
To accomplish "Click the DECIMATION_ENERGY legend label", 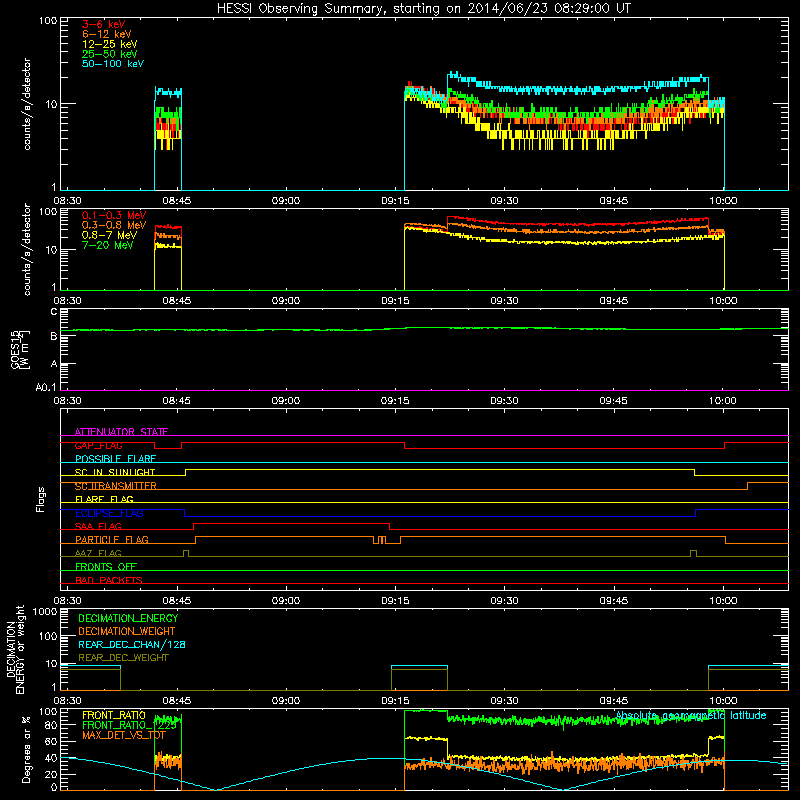I will click(128, 618).
